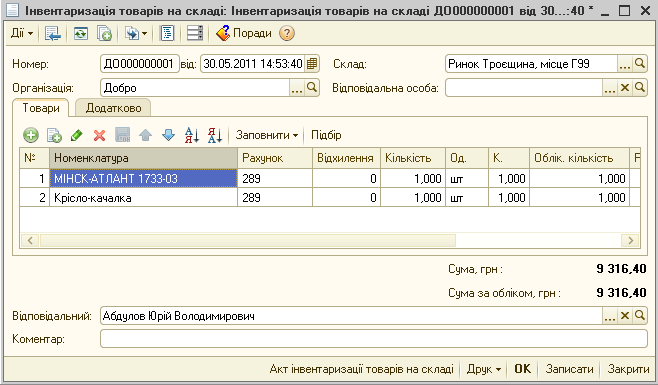The width and height of the screenshot is (658, 385).
Task: Sort rows ascending А-Я
Action: click(192, 135)
